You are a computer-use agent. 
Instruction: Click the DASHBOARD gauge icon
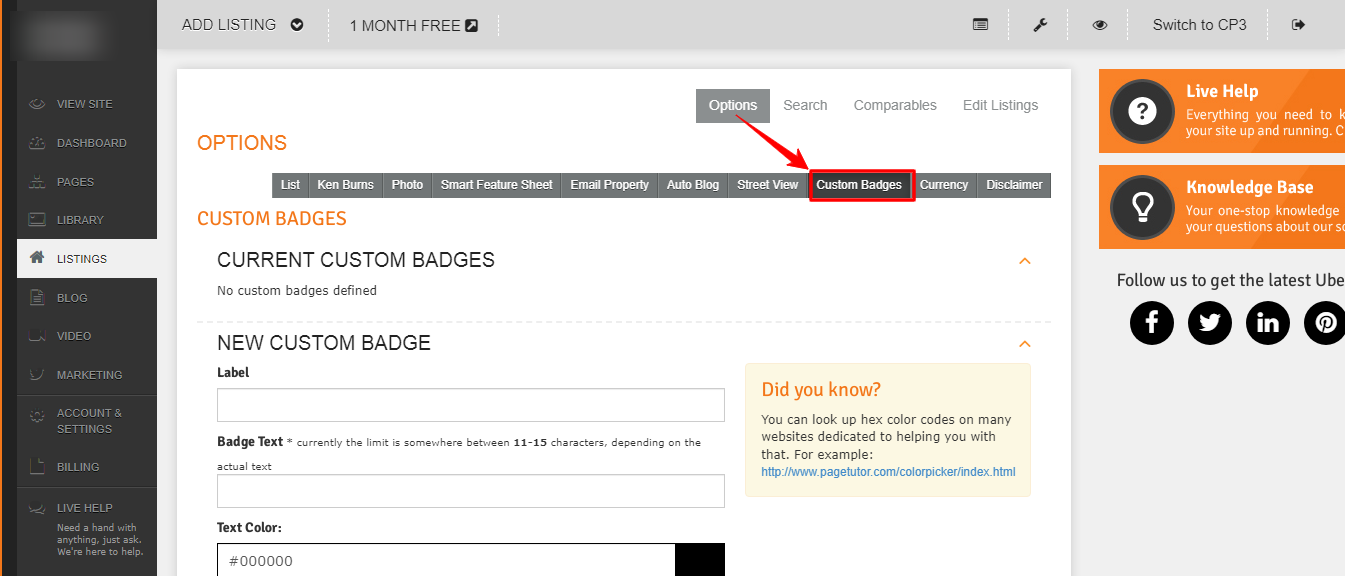37,143
